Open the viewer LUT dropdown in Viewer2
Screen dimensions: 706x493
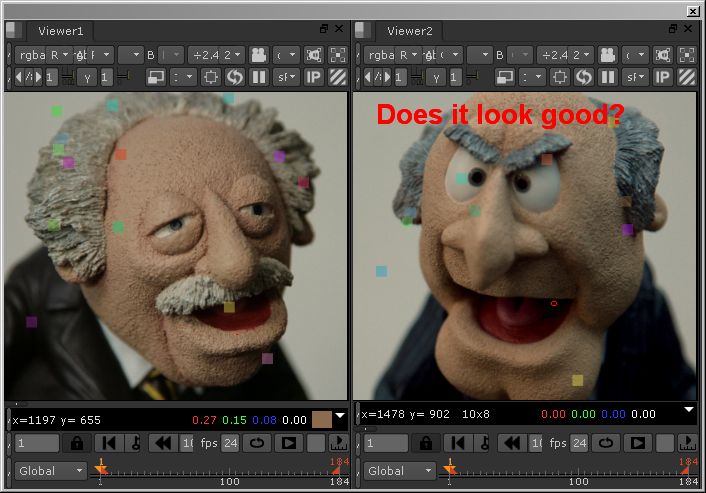635,77
